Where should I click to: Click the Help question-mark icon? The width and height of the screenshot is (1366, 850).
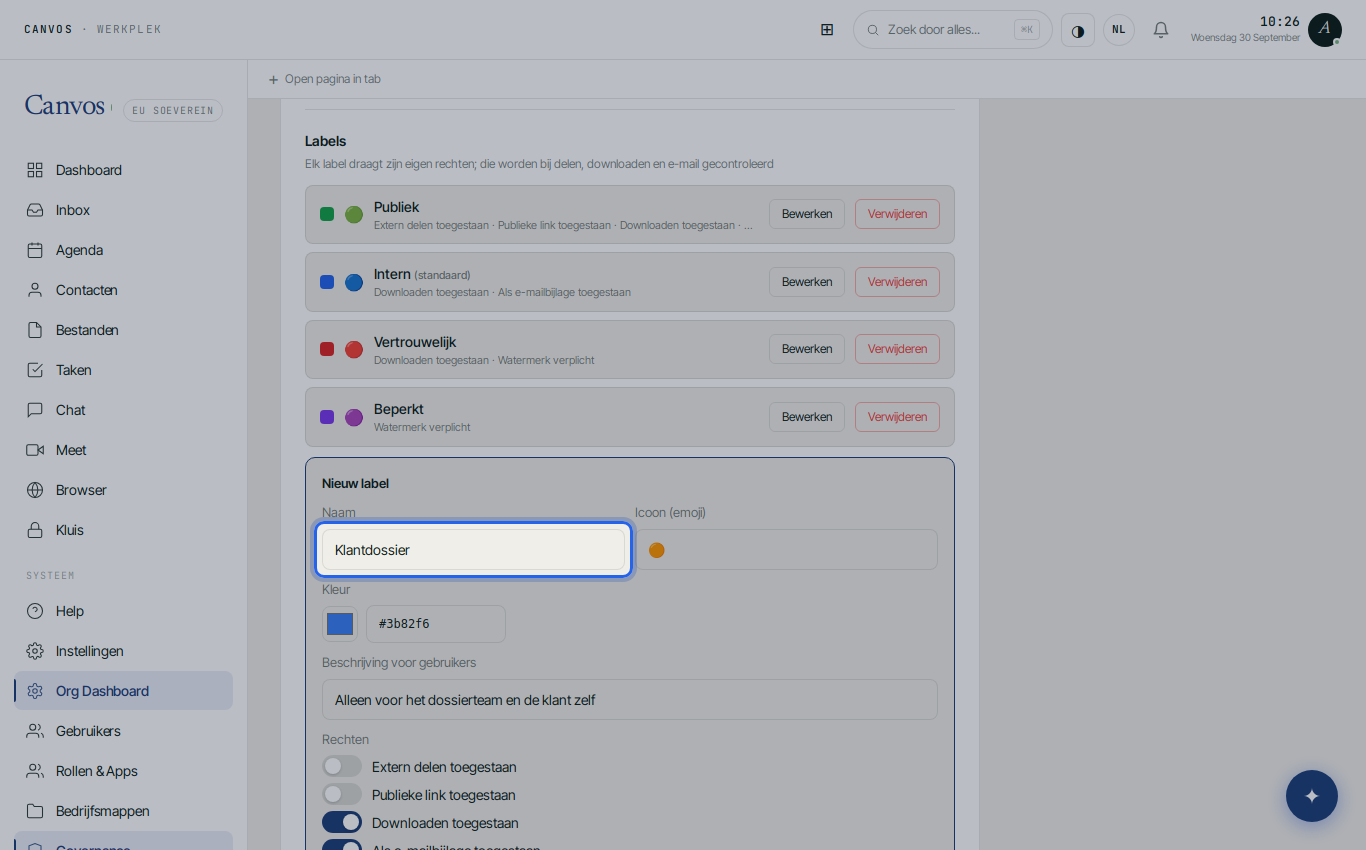coord(35,611)
